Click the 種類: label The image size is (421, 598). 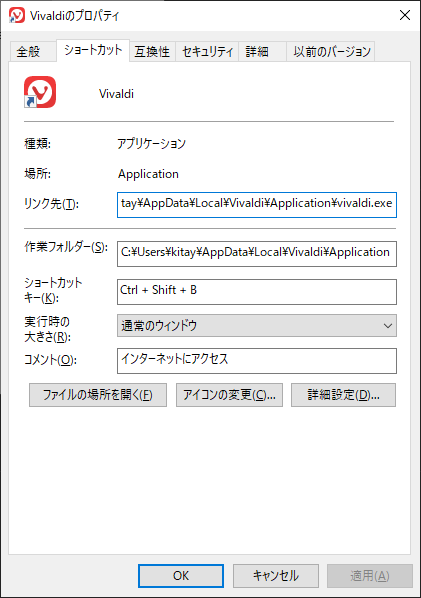click(38, 143)
